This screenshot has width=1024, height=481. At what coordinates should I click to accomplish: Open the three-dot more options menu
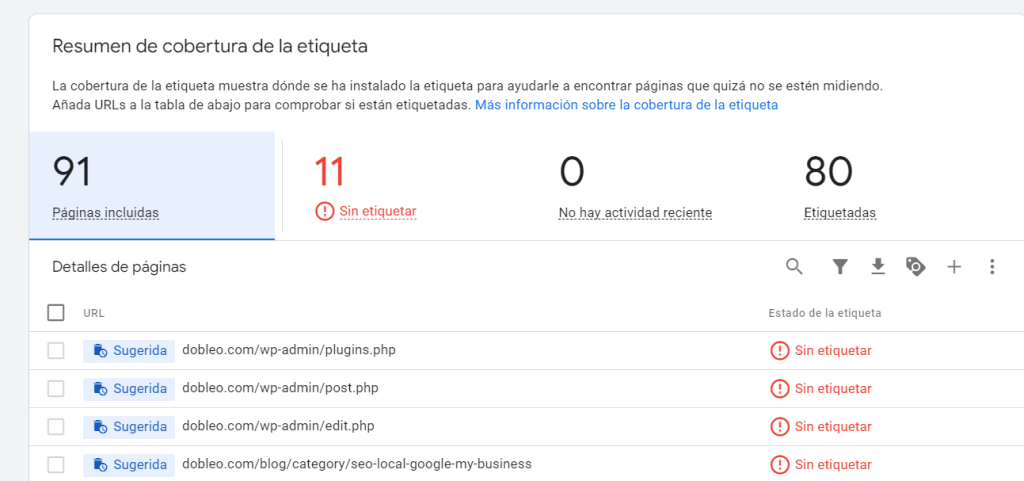pos(992,266)
